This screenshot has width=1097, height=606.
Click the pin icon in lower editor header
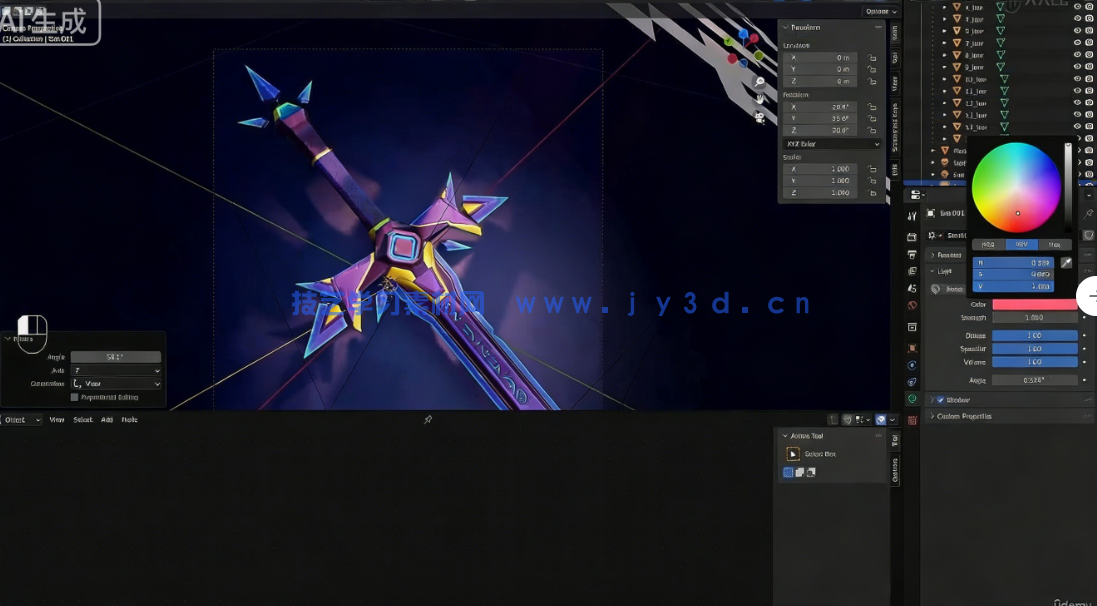pyautogui.click(x=428, y=420)
